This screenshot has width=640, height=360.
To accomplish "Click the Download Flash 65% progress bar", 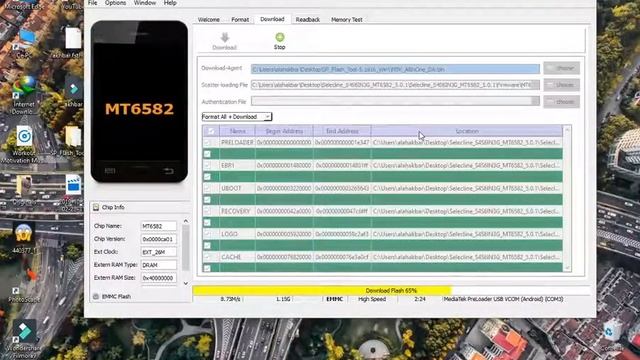I will click(x=391, y=291).
